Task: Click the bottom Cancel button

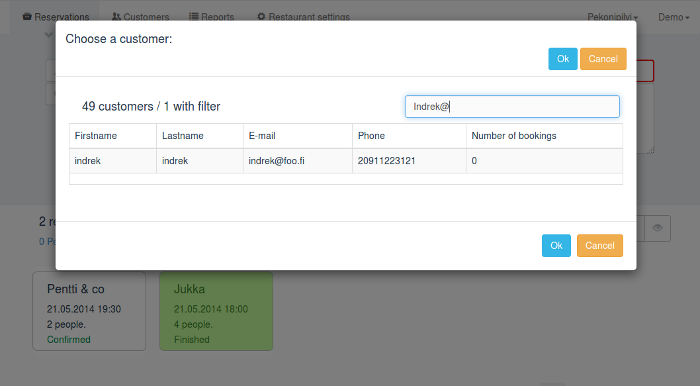Action: click(600, 245)
